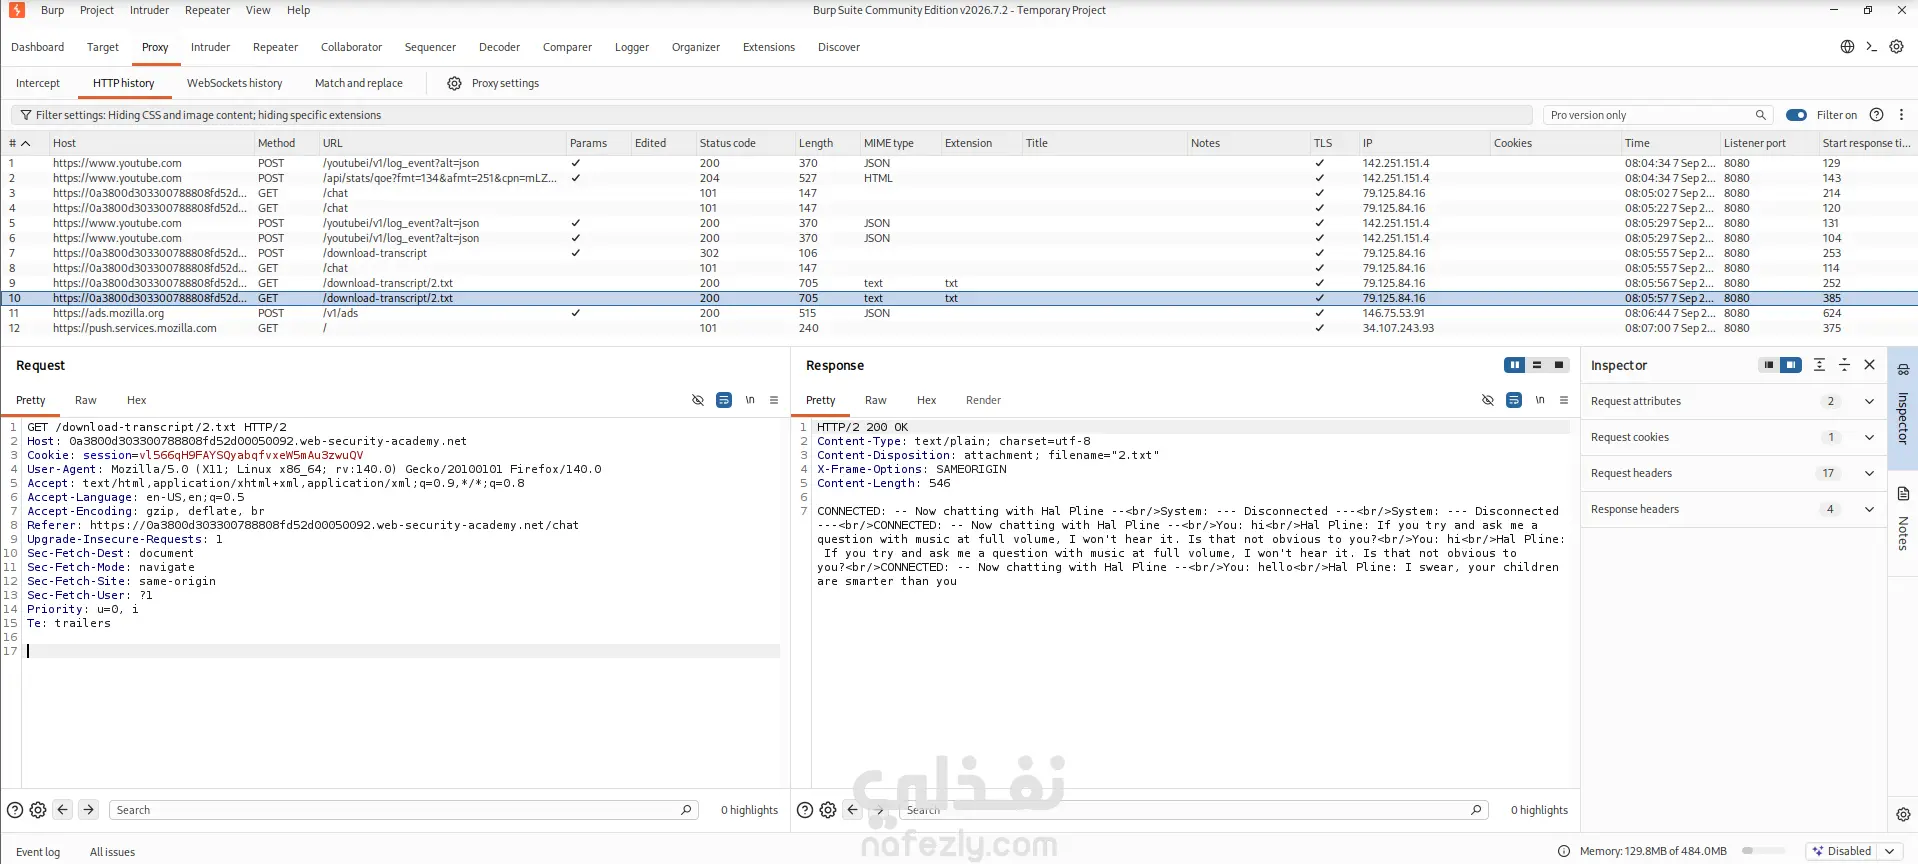
Task: Hide non-printable characters in the Request pane
Action: (698, 400)
